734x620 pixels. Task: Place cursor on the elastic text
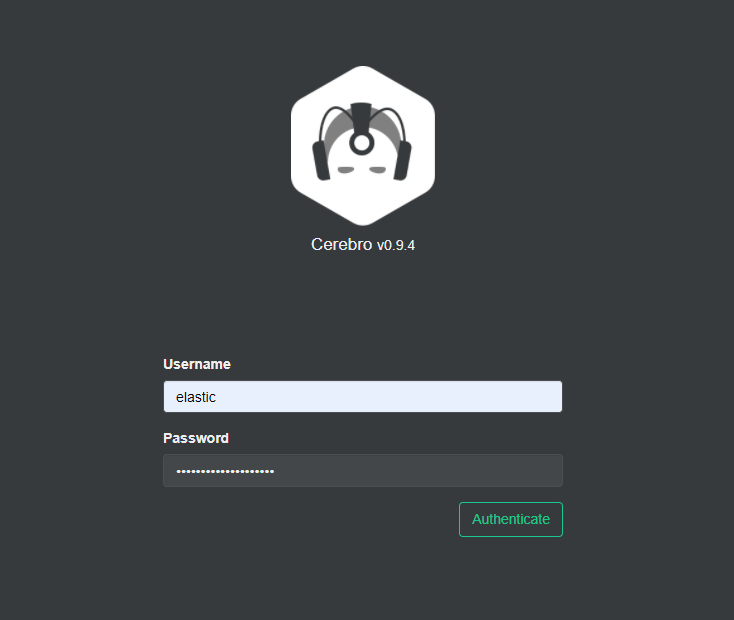(196, 397)
